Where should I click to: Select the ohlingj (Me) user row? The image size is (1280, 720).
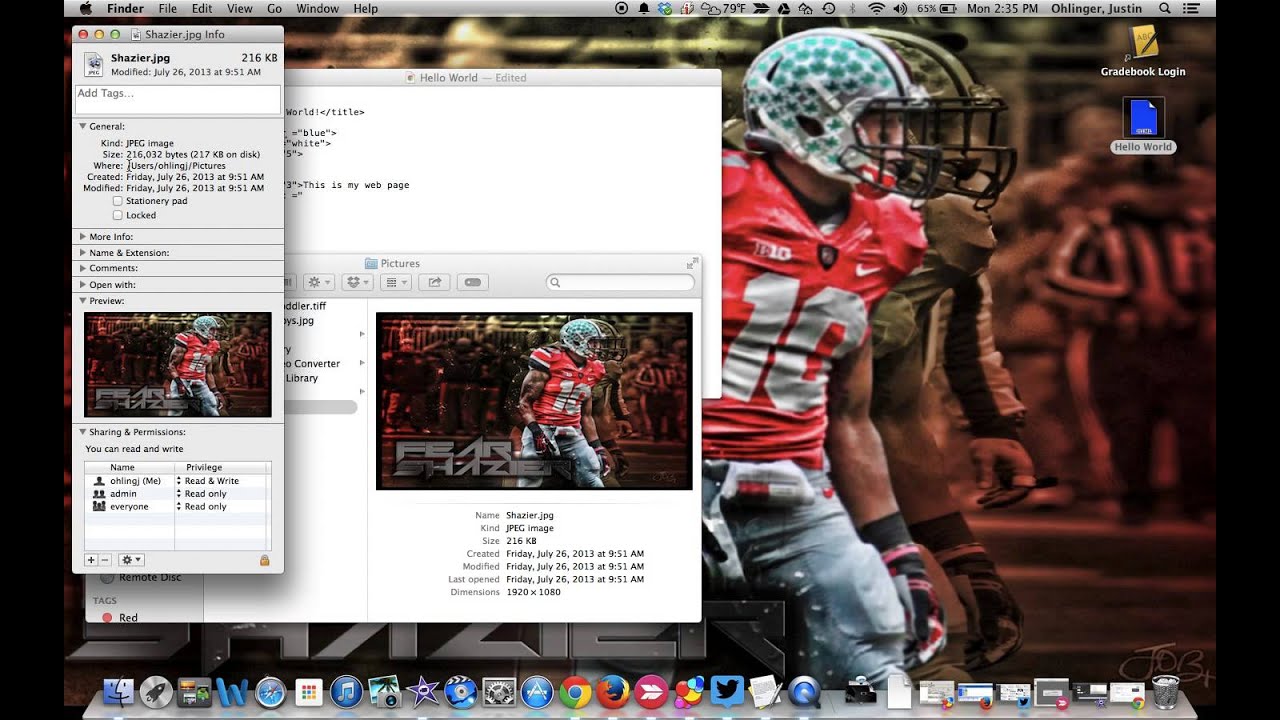[178, 481]
